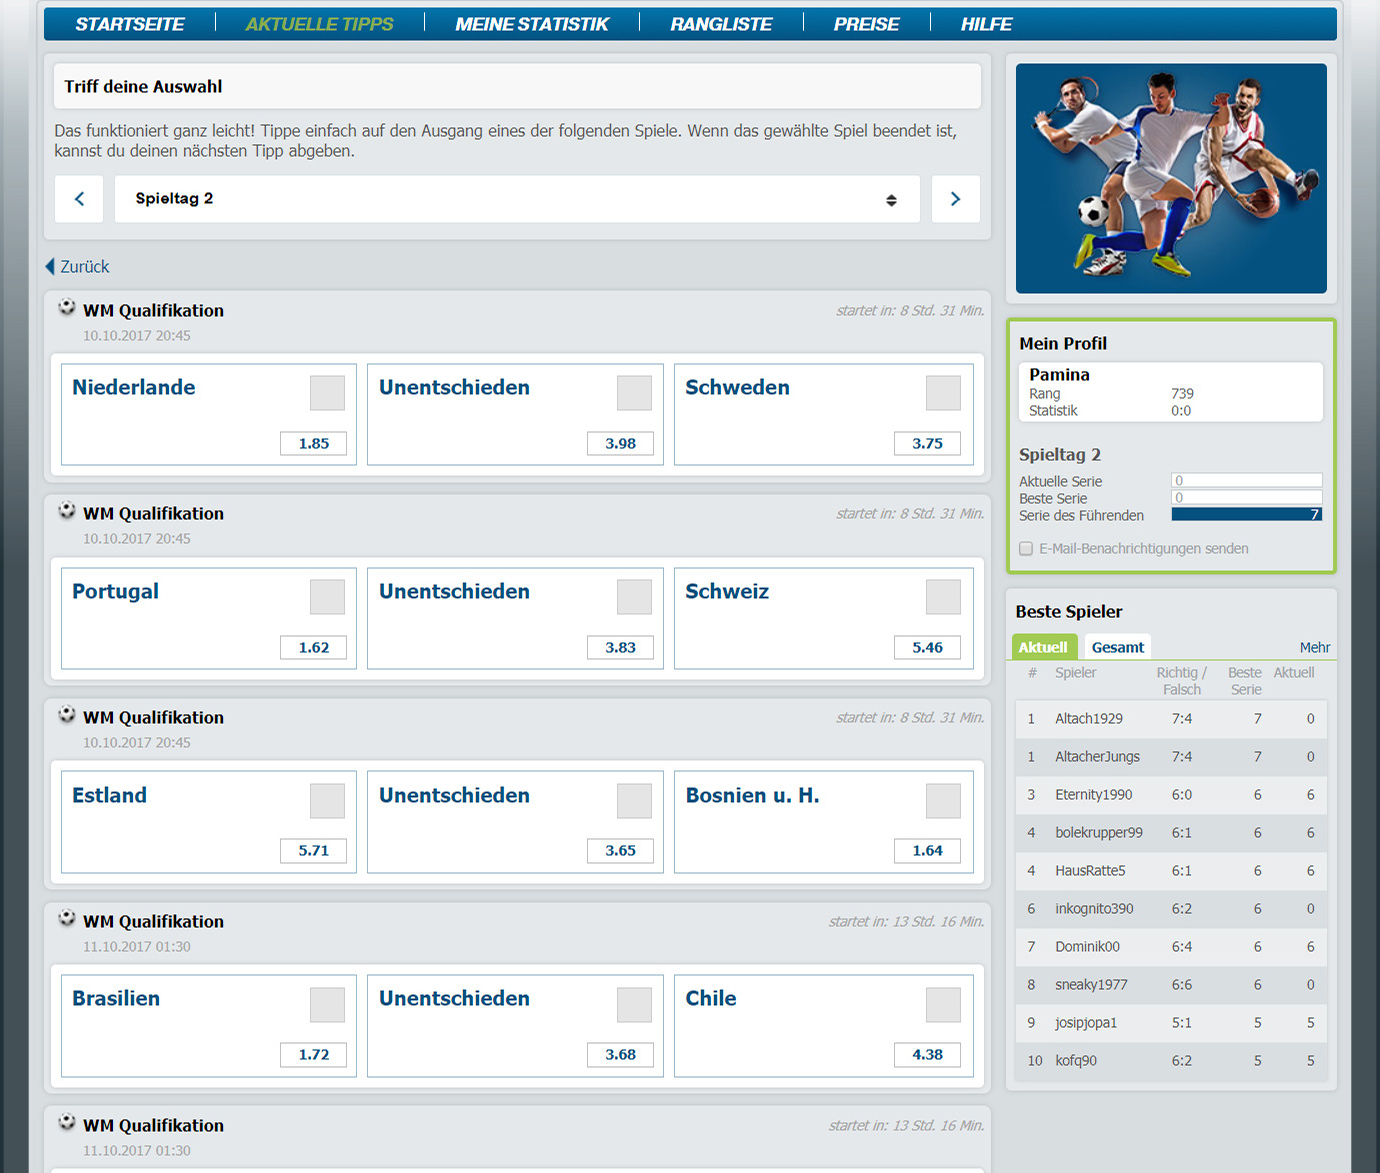Click profile name Pamina

1059,375
